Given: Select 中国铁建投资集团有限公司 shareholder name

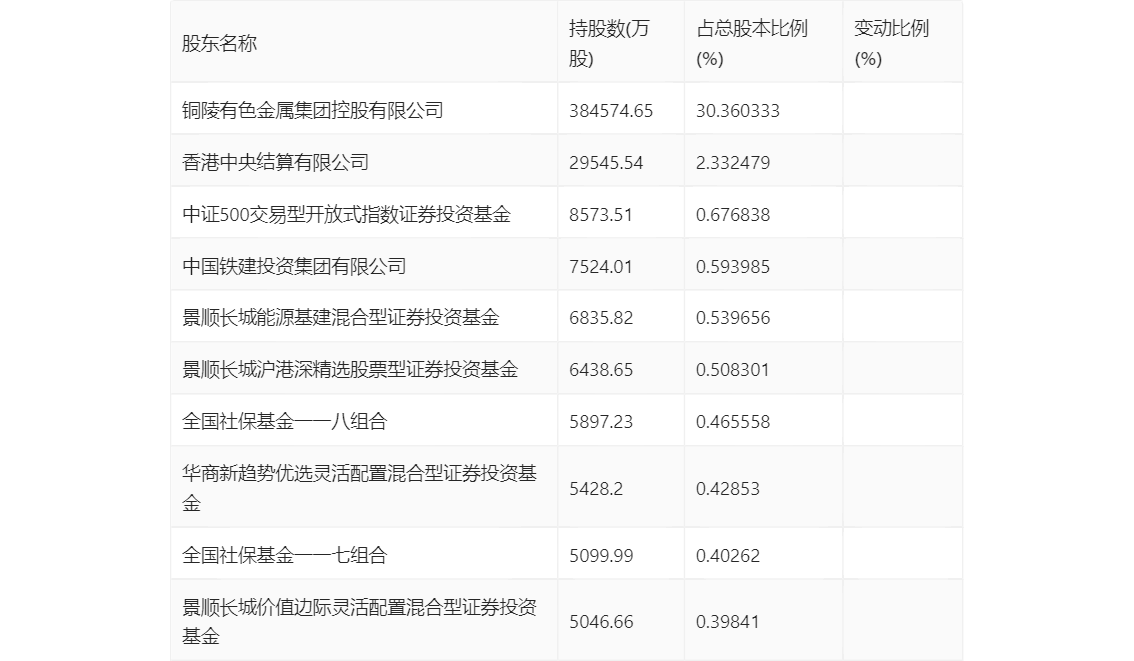Looking at the screenshot, I should click(294, 266).
